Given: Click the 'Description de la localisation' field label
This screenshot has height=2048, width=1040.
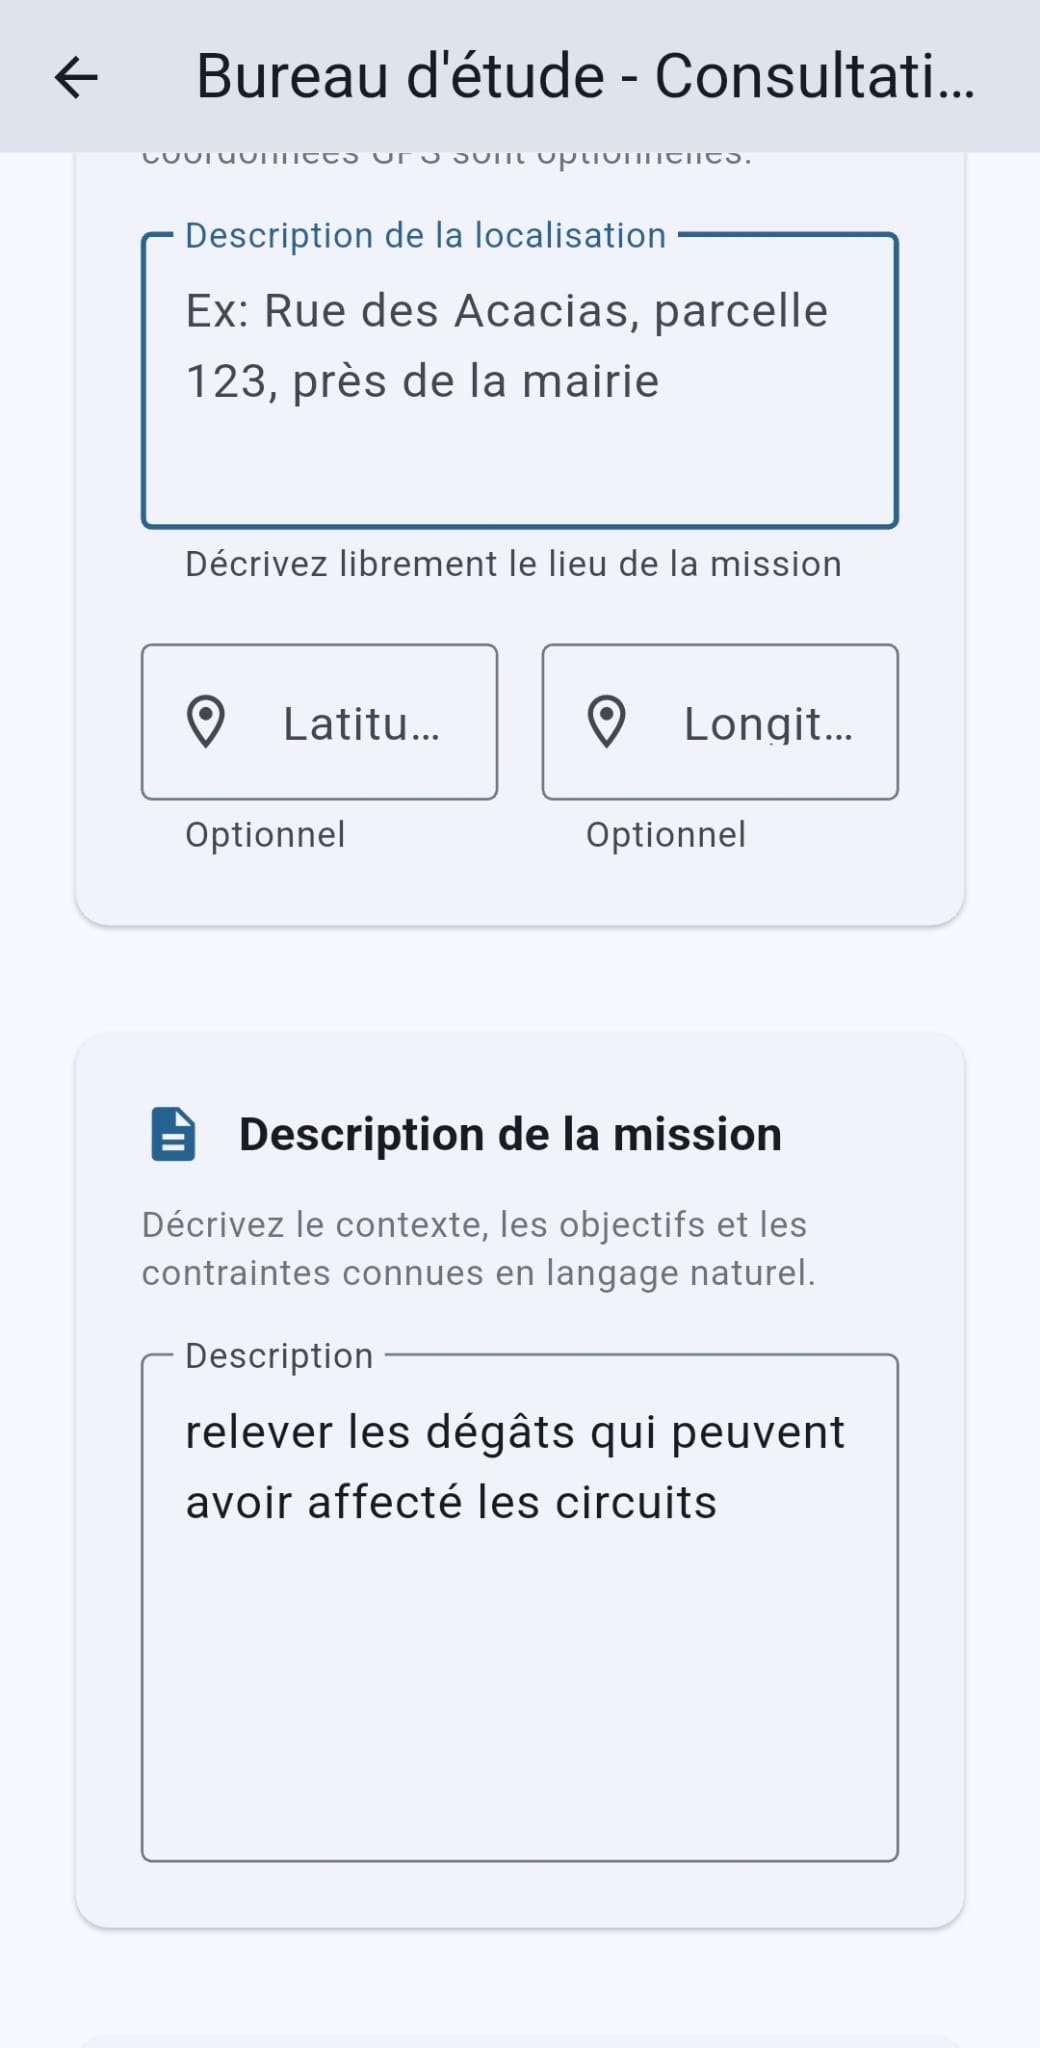Looking at the screenshot, I should click(425, 236).
